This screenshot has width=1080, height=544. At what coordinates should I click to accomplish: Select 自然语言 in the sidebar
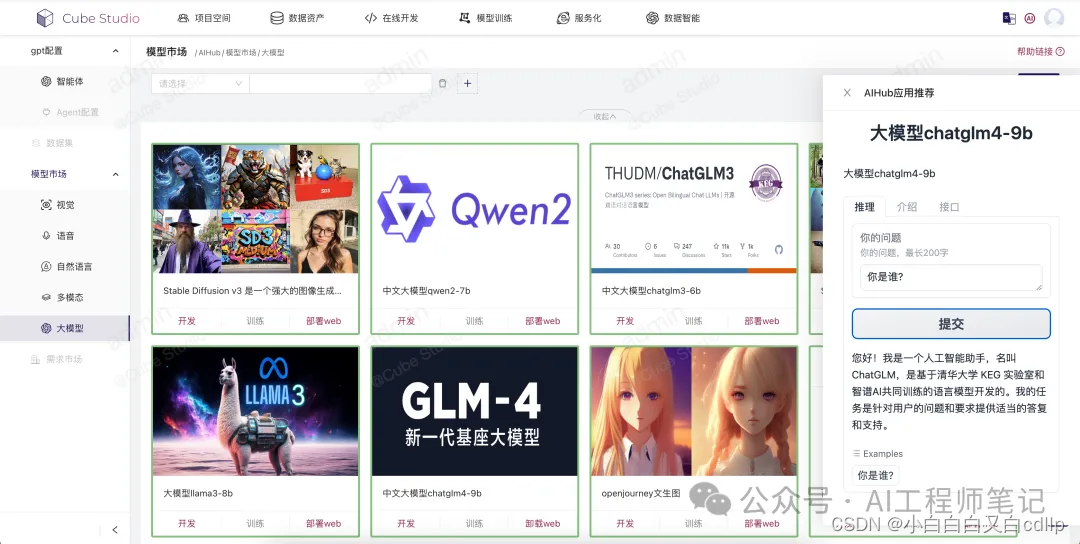tap(65, 266)
